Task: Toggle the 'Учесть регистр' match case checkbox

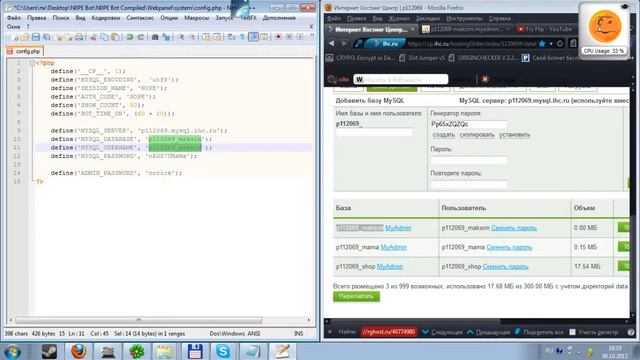Action: click(x=572, y=332)
